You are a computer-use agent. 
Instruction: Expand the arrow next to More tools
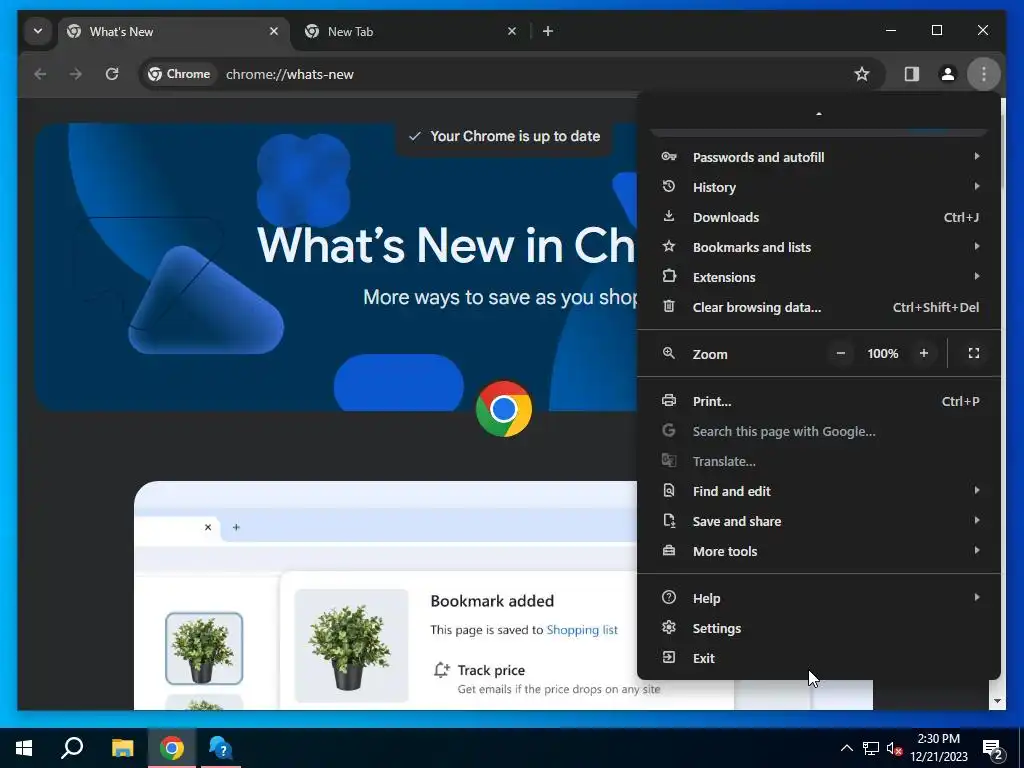tap(977, 551)
